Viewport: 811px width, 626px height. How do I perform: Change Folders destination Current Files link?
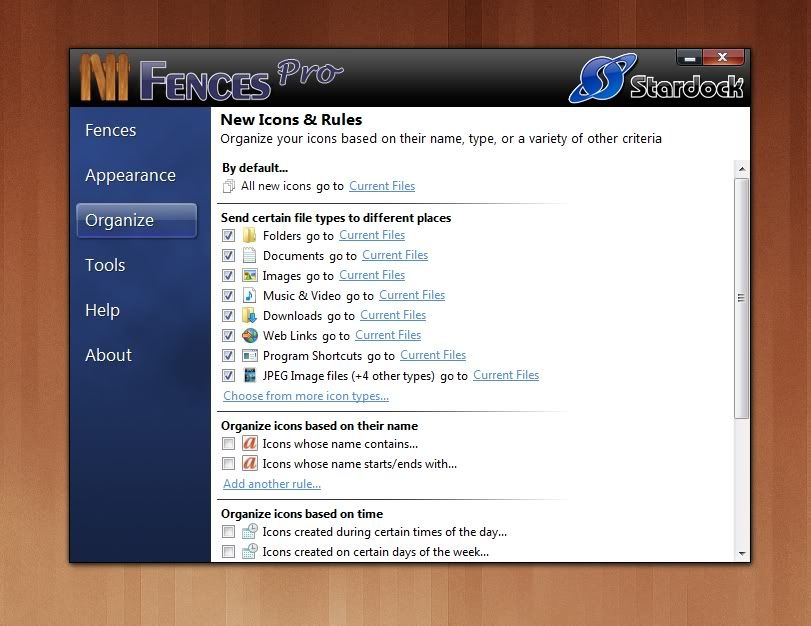coord(372,235)
